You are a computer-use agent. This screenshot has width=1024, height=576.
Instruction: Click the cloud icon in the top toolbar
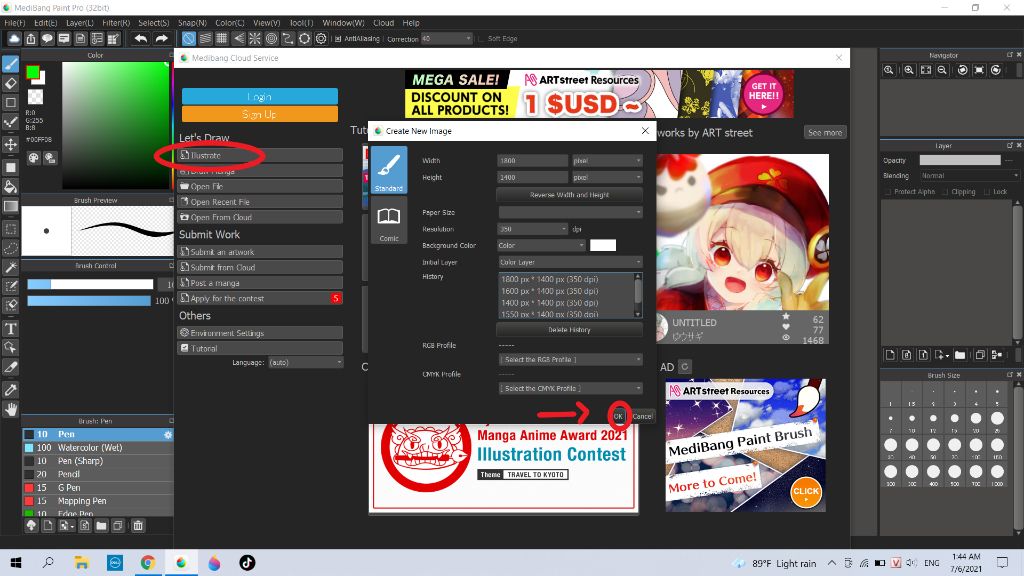tap(14, 39)
